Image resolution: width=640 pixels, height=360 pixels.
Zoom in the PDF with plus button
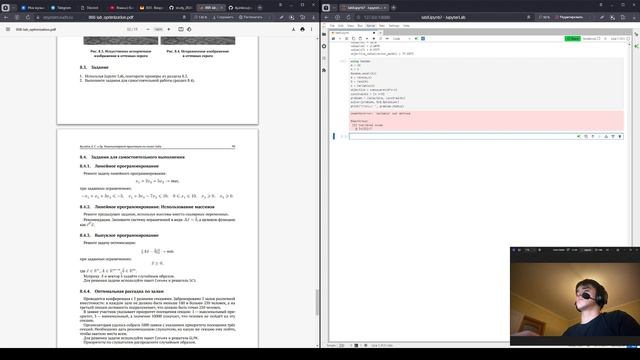tap(169, 29)
